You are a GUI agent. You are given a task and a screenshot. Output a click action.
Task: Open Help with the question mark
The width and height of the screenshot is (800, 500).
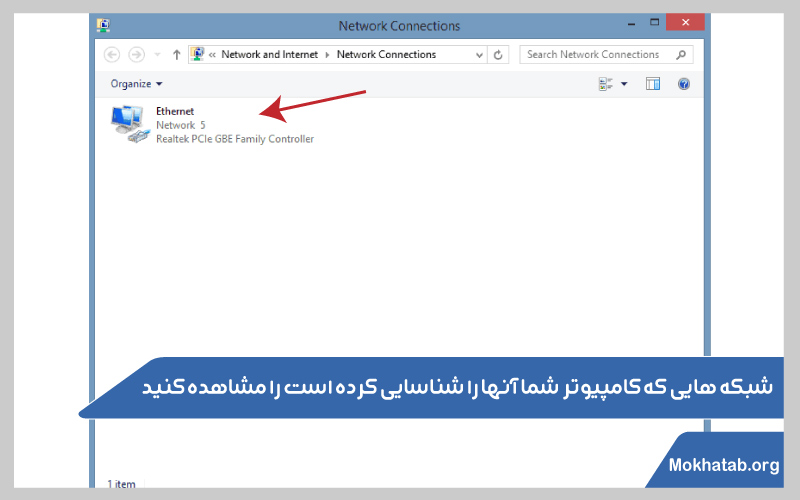point(684,84)
